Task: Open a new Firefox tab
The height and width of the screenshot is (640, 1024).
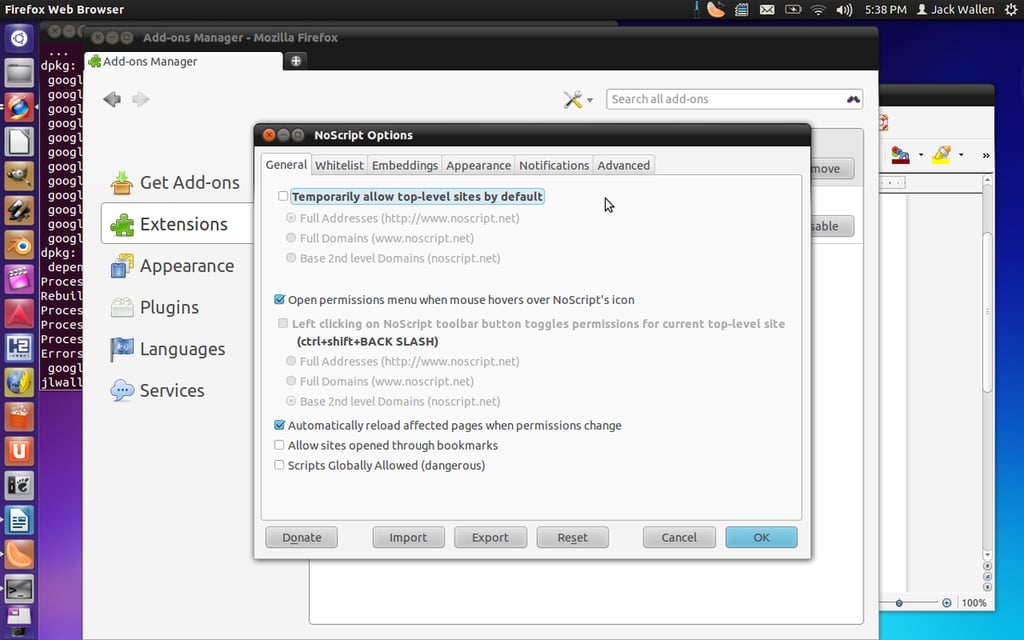Action: 296,61
